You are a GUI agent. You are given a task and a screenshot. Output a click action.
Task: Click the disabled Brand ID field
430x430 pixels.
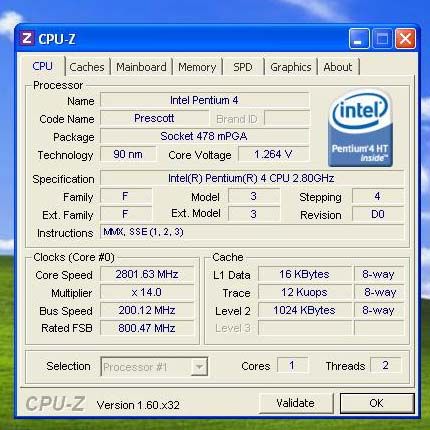[x=287, y=118]
